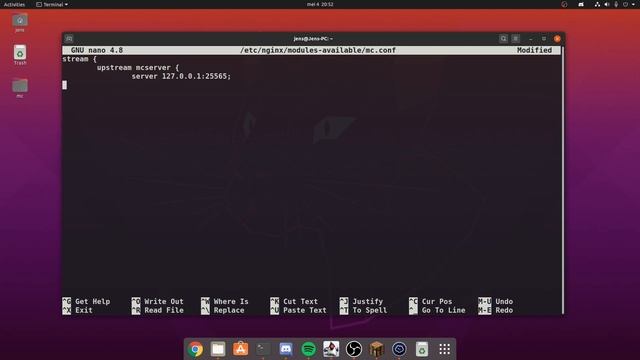Open the clock and calendar in top bar
Viewport: 640px width, 360px height.
click(320, 4)
